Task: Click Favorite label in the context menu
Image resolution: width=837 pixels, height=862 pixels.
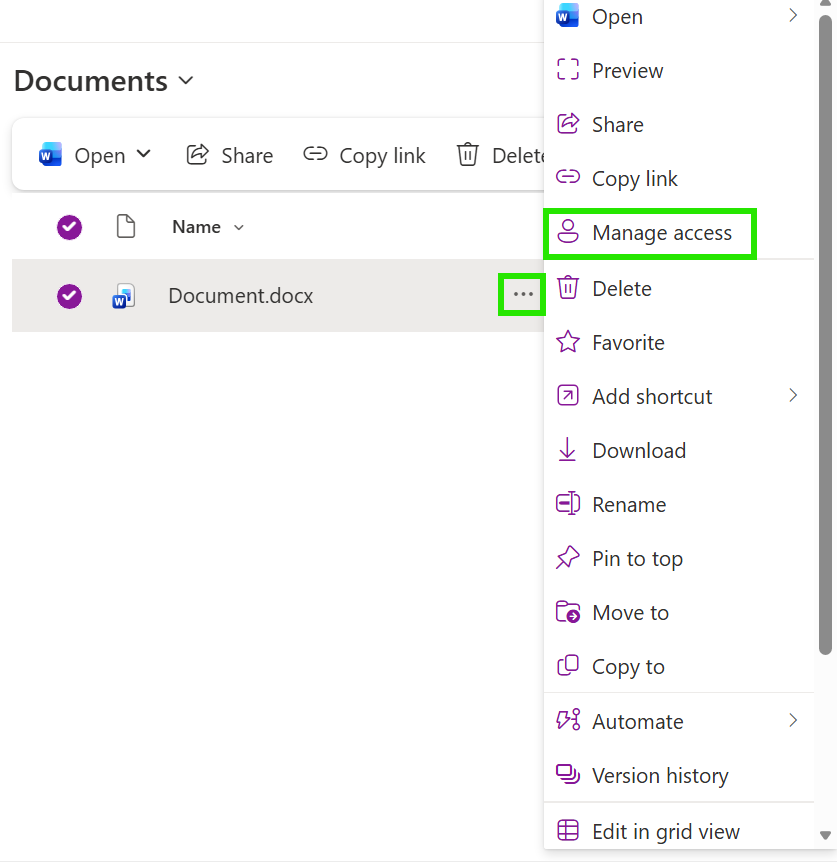Action: [x=628, y=342]
